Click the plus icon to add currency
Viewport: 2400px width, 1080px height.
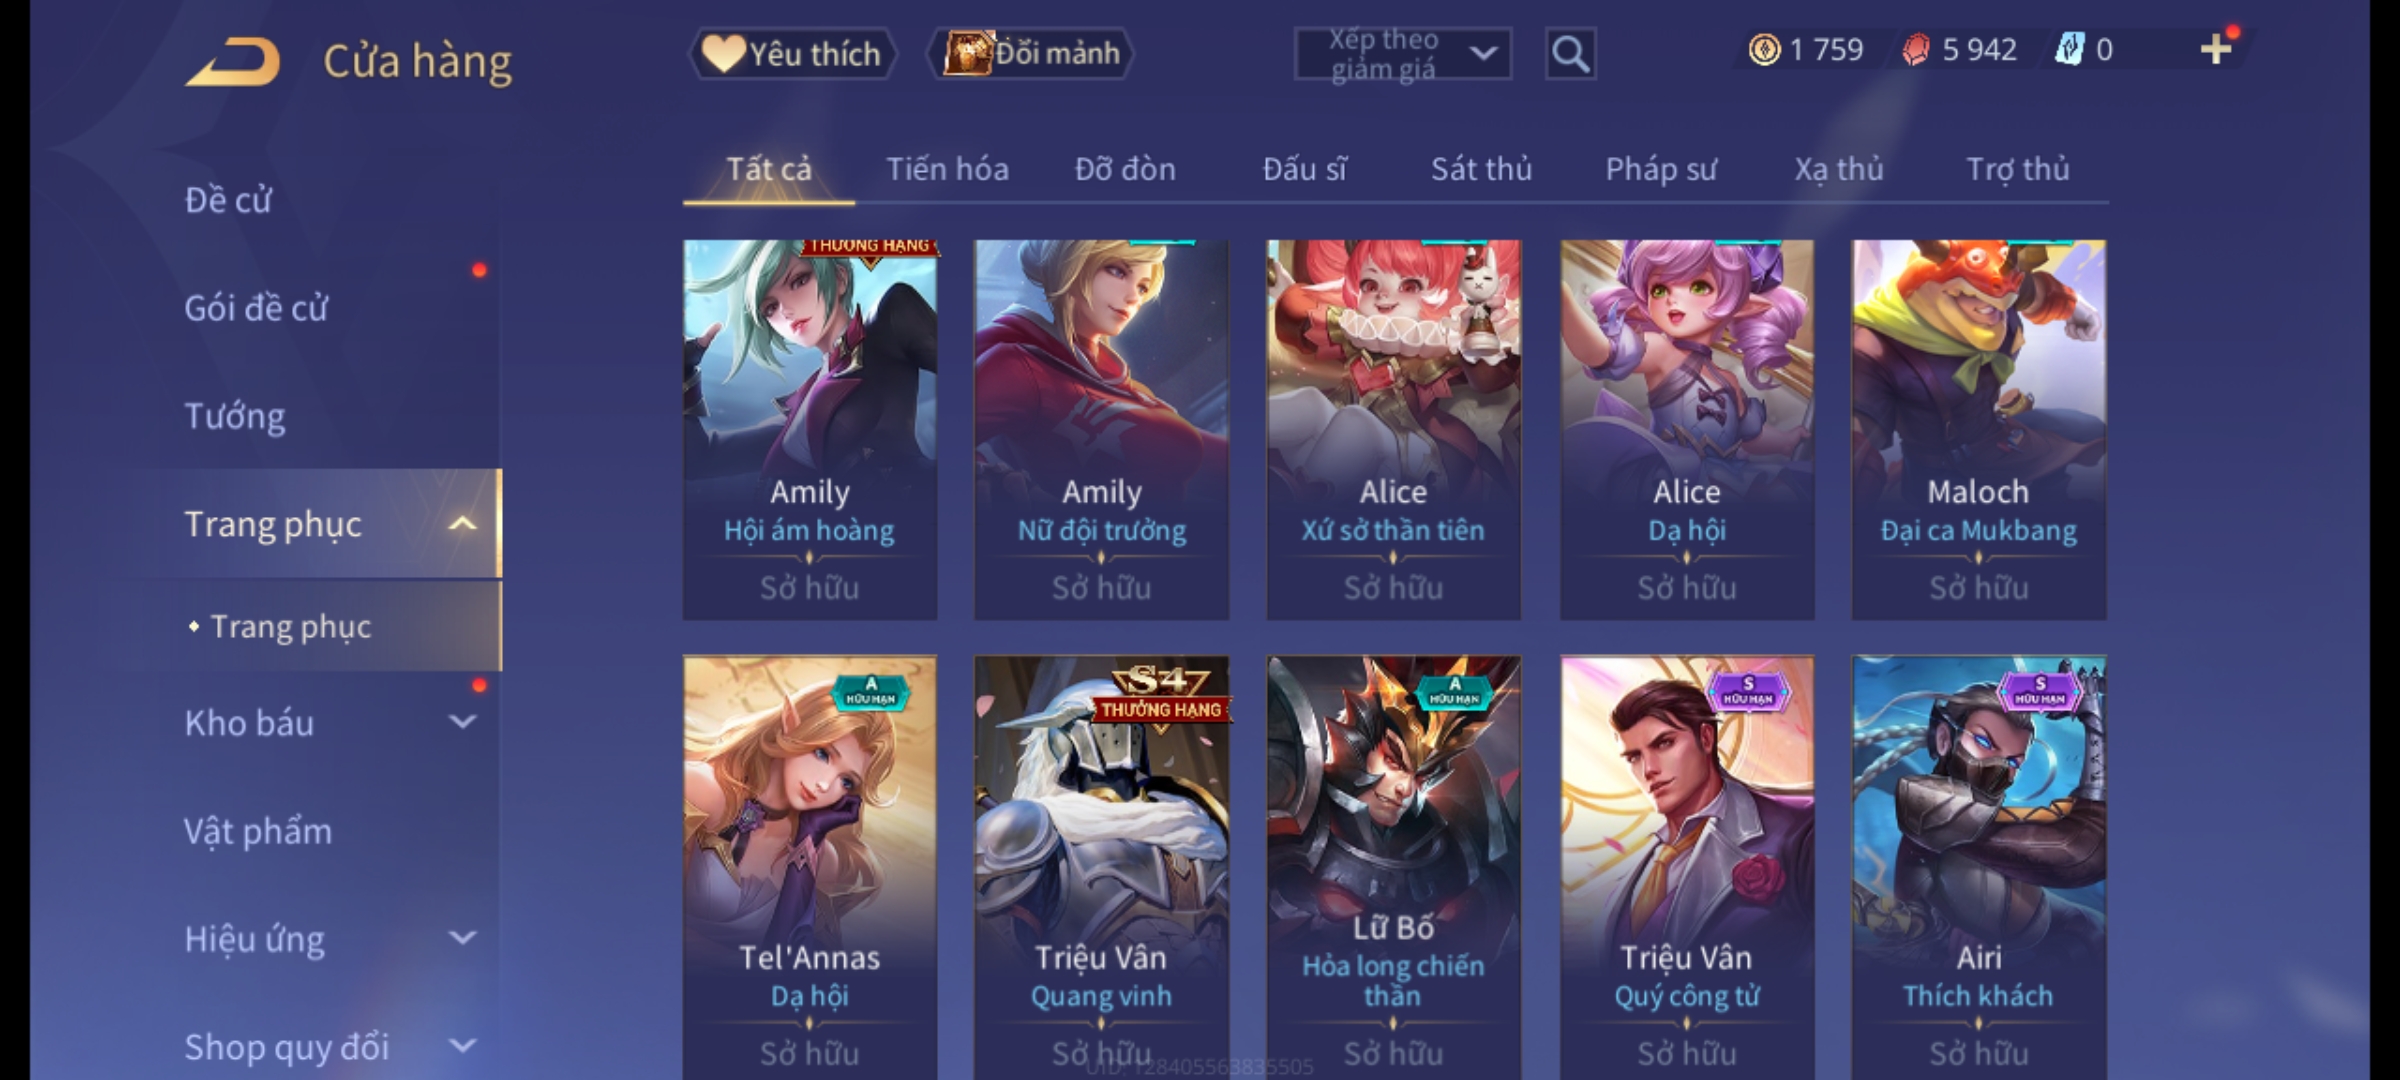[2216, 49]
